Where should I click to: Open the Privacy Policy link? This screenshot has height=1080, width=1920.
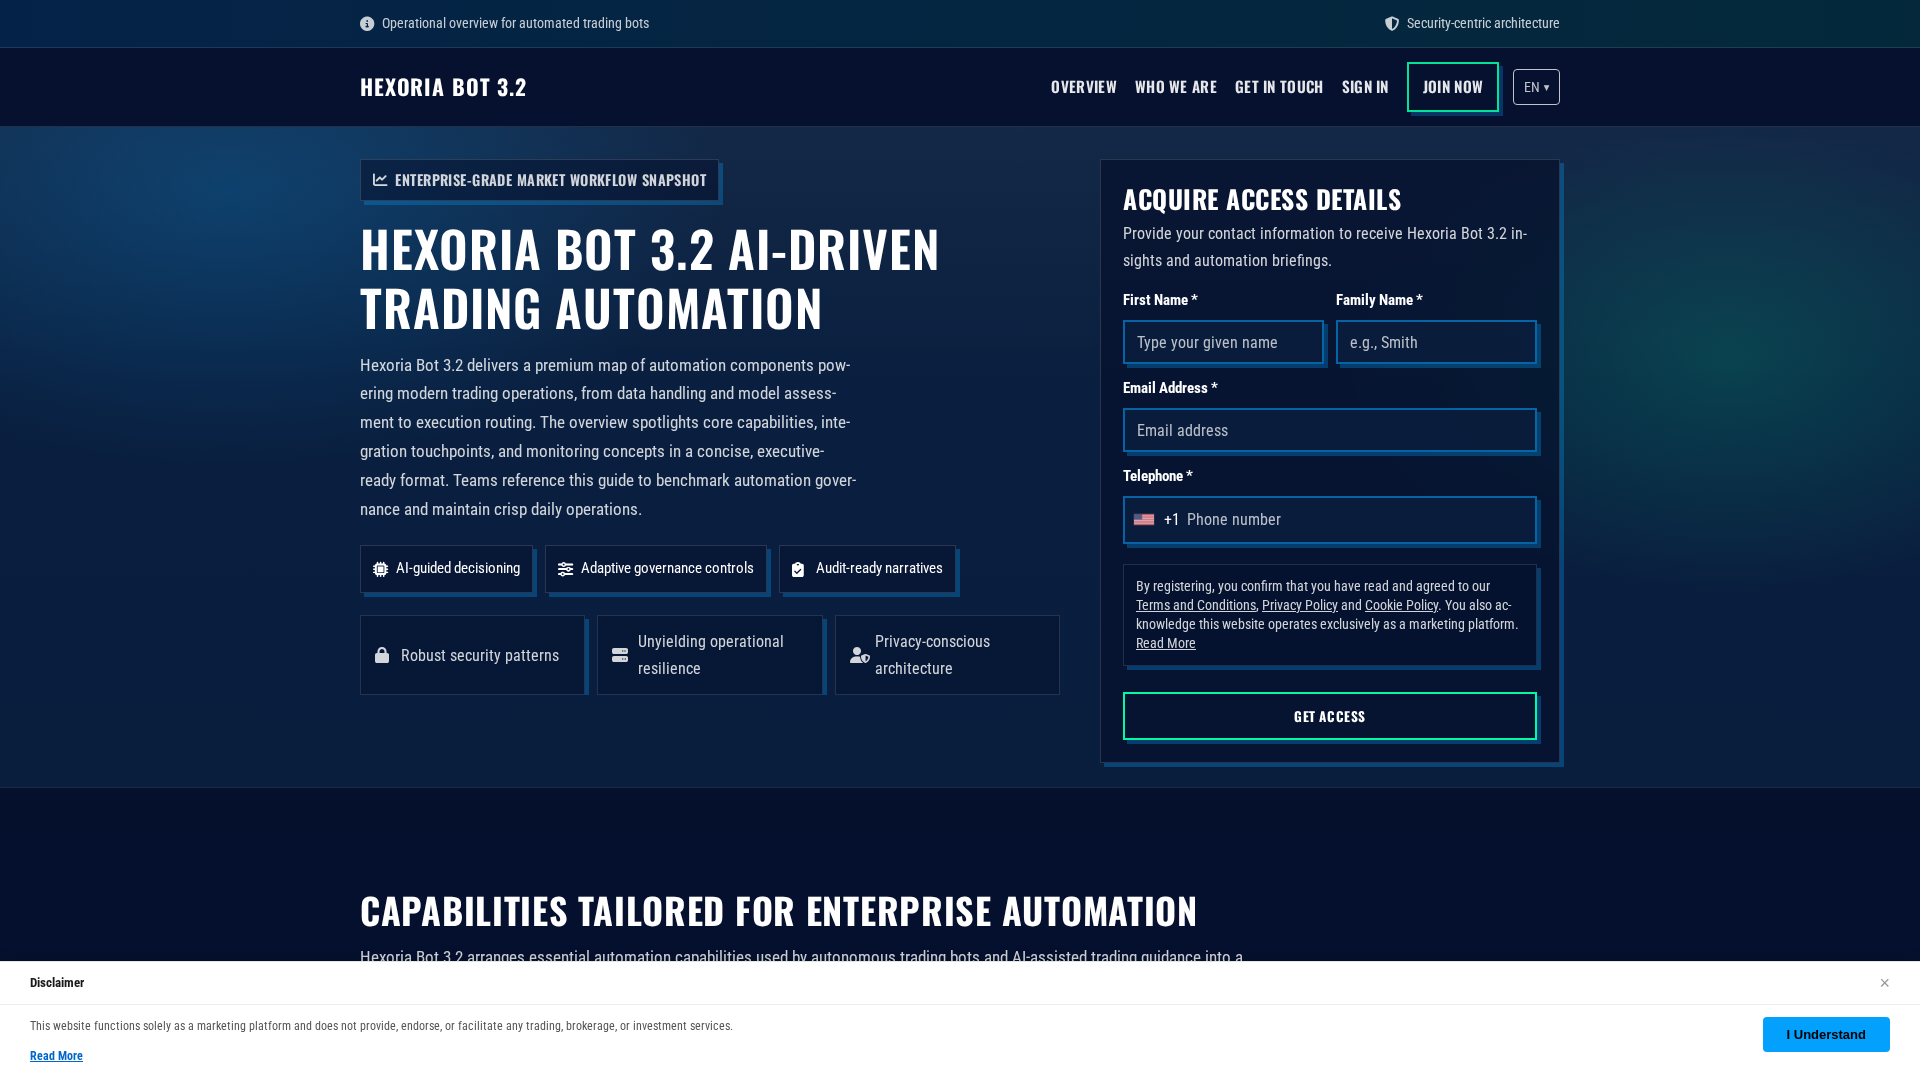point(1300,605)
